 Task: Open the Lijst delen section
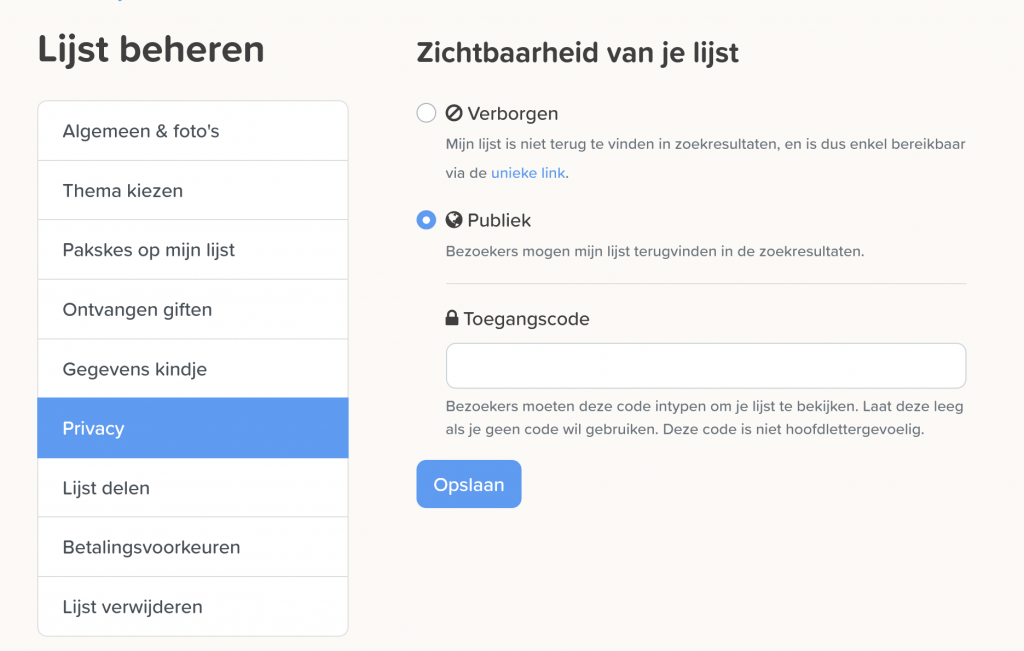tap(193, 488)
